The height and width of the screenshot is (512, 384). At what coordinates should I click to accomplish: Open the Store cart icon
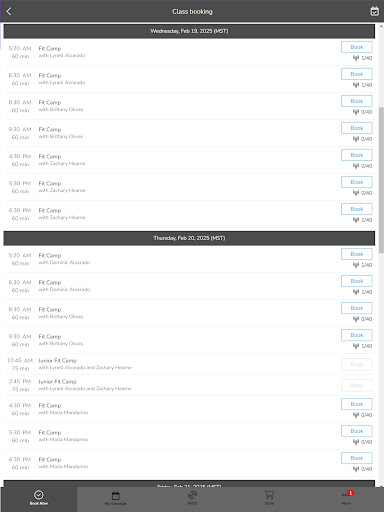point(269,495)
